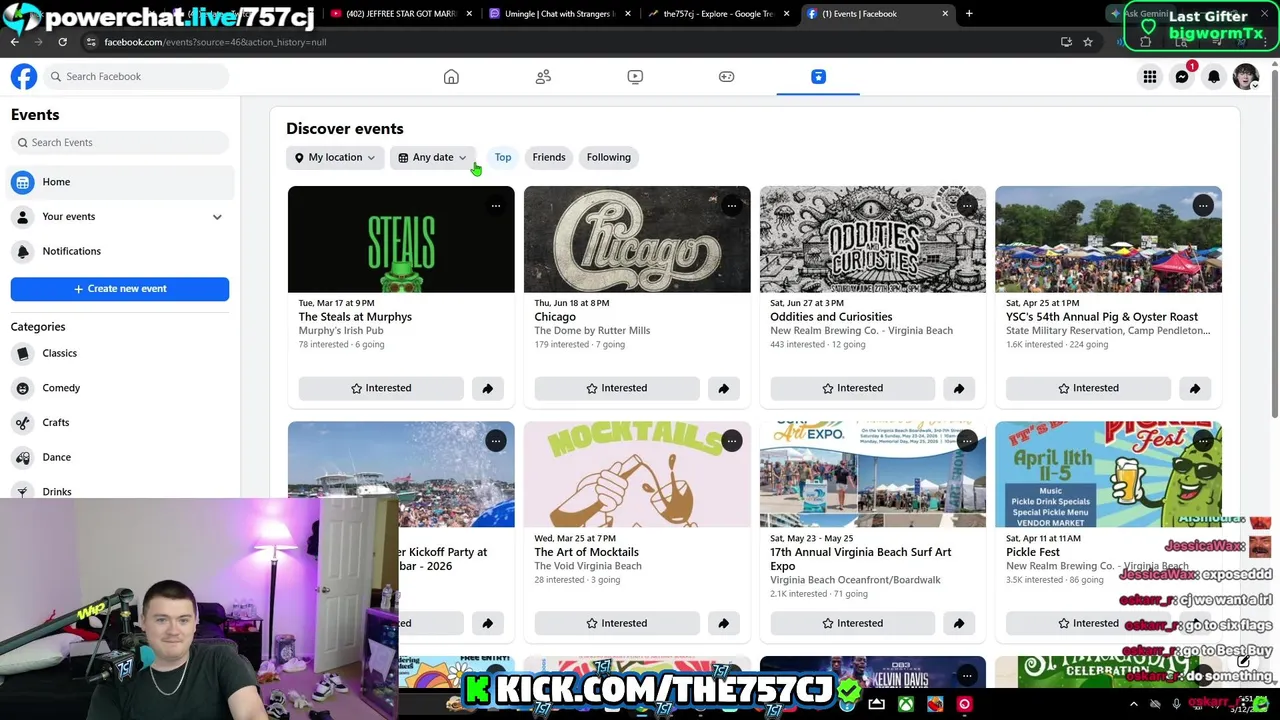Open the Mocktails event cover image
The width and height of the screenshot is (1280, 720).
point(637,474)
